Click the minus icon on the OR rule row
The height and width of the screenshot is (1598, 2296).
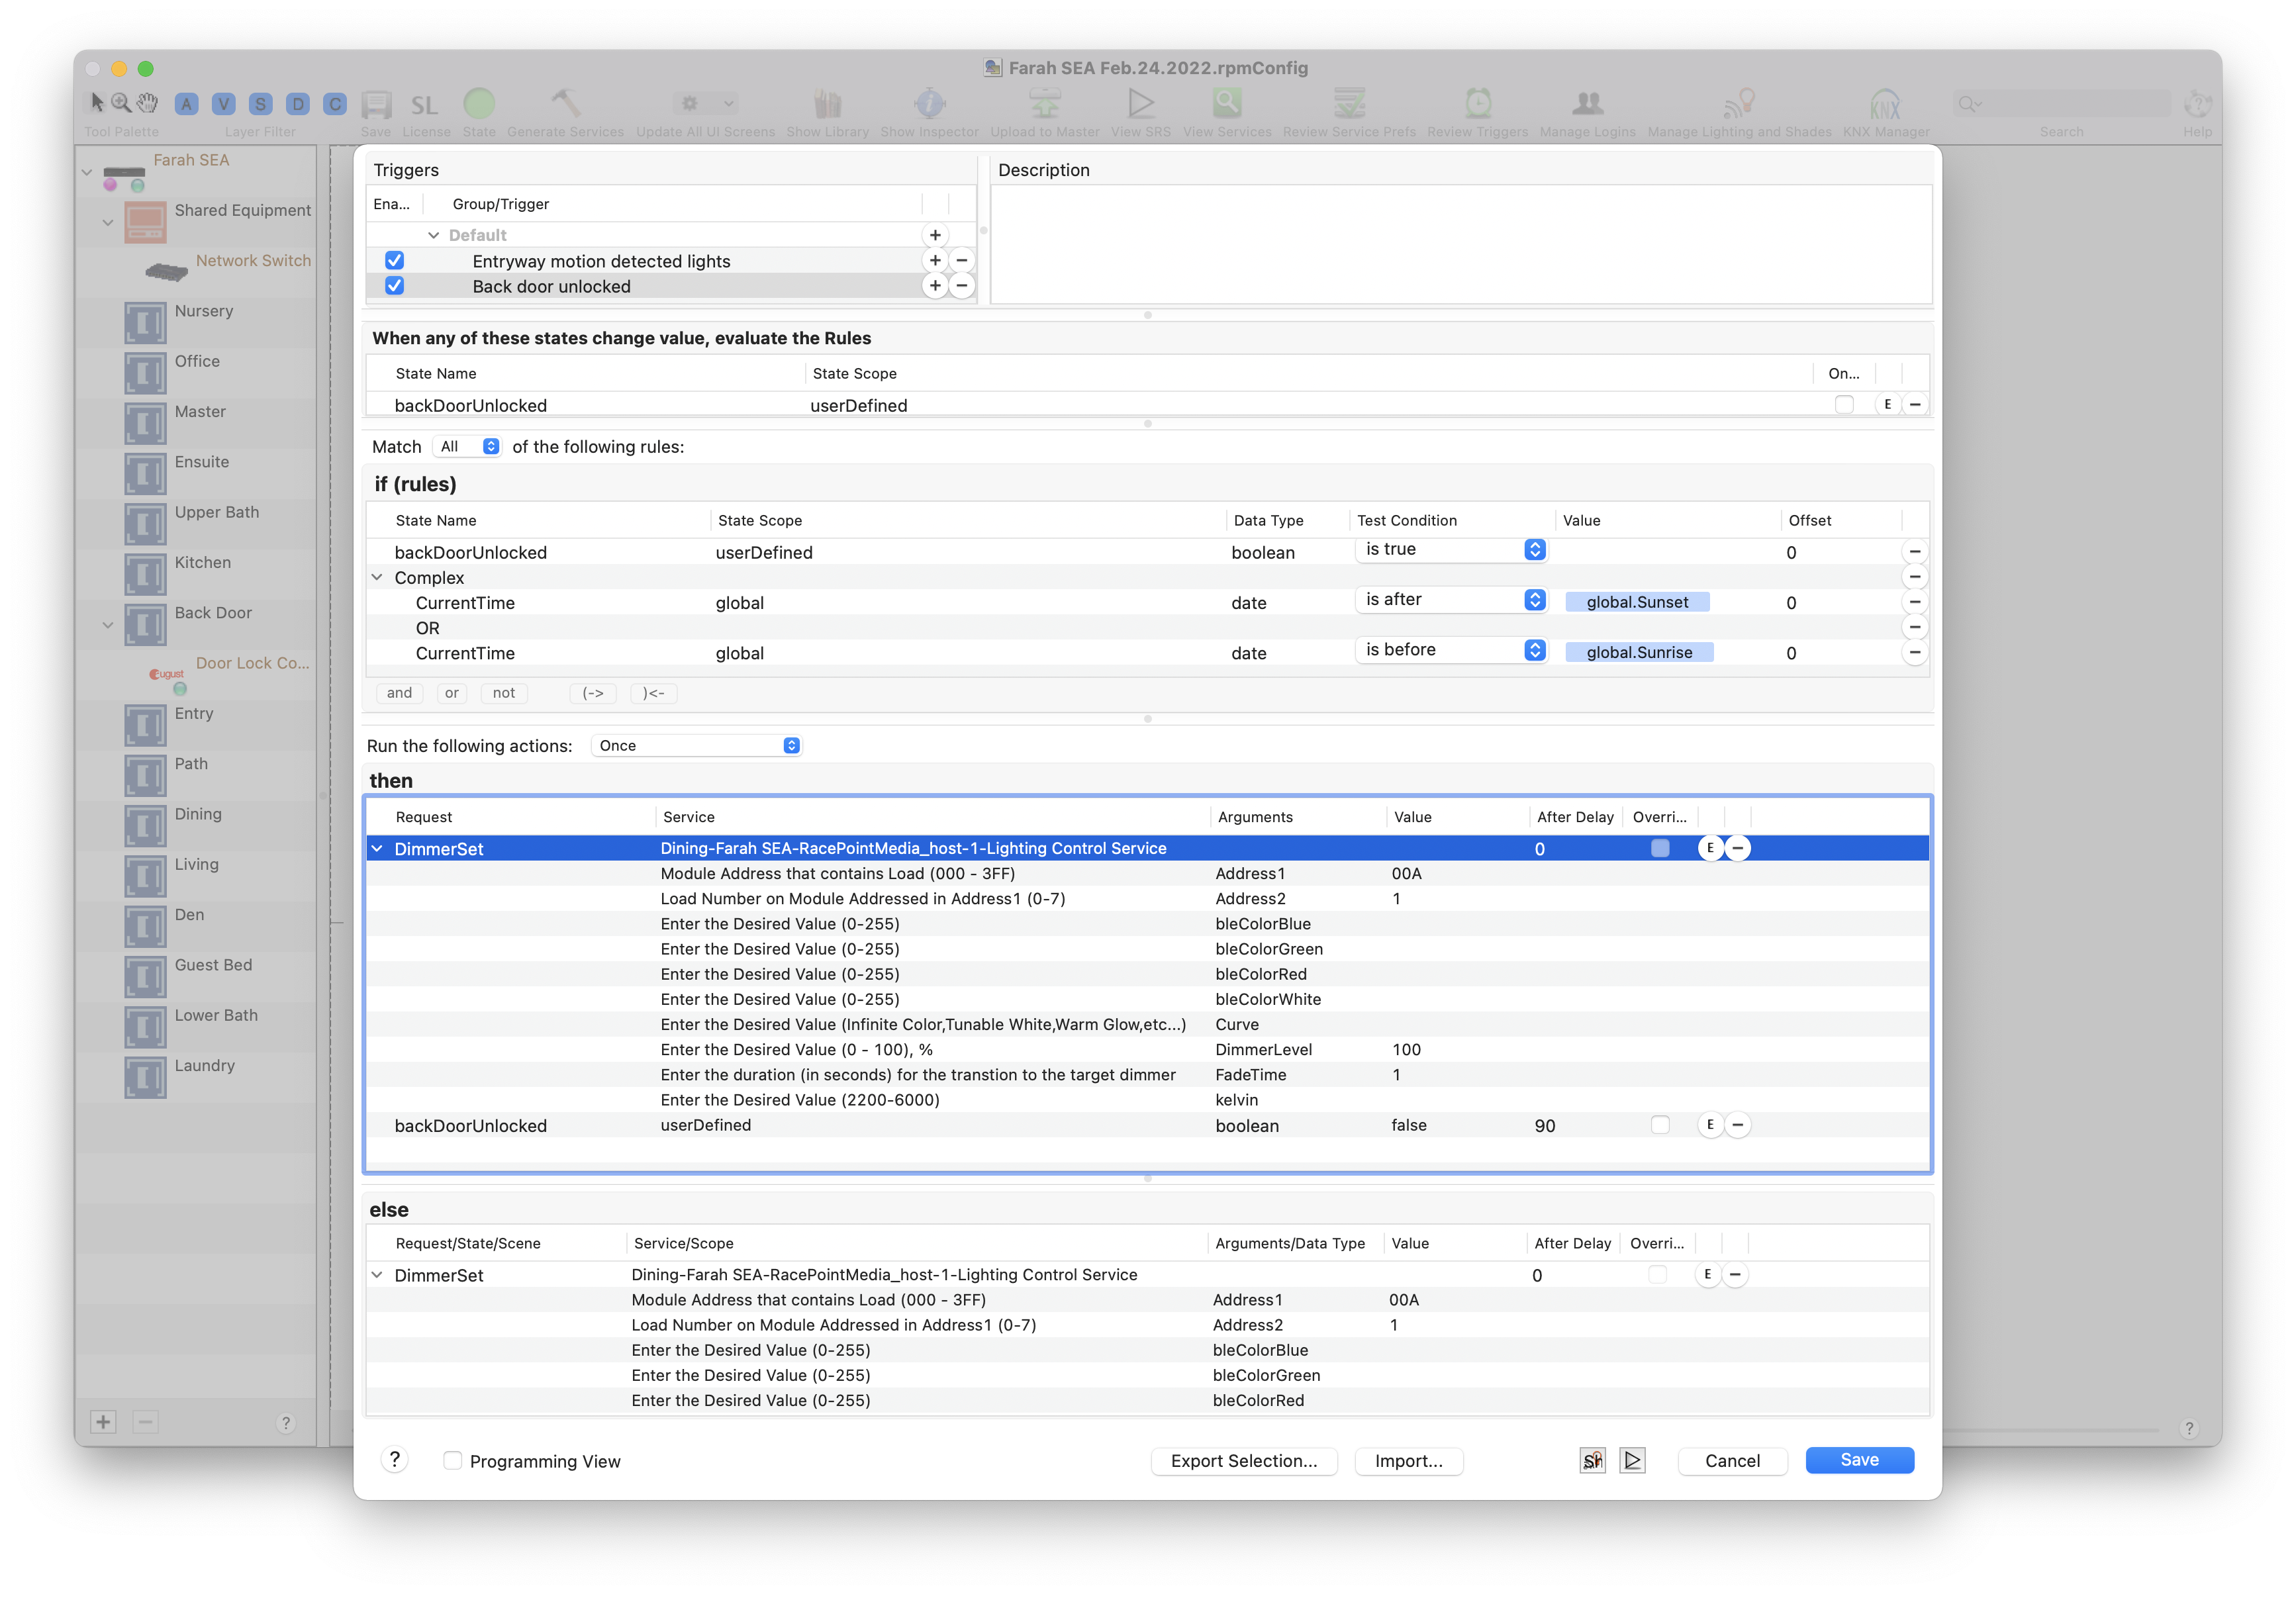[1914, 627]
